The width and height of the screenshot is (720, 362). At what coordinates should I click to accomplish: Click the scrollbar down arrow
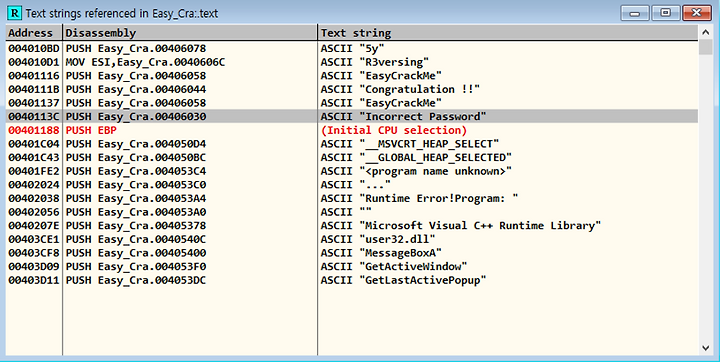pos(706,348)
